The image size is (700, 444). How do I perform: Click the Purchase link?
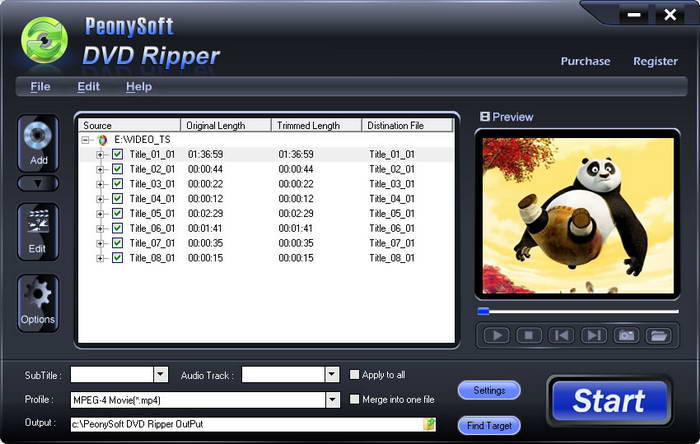tap(585, 61)
